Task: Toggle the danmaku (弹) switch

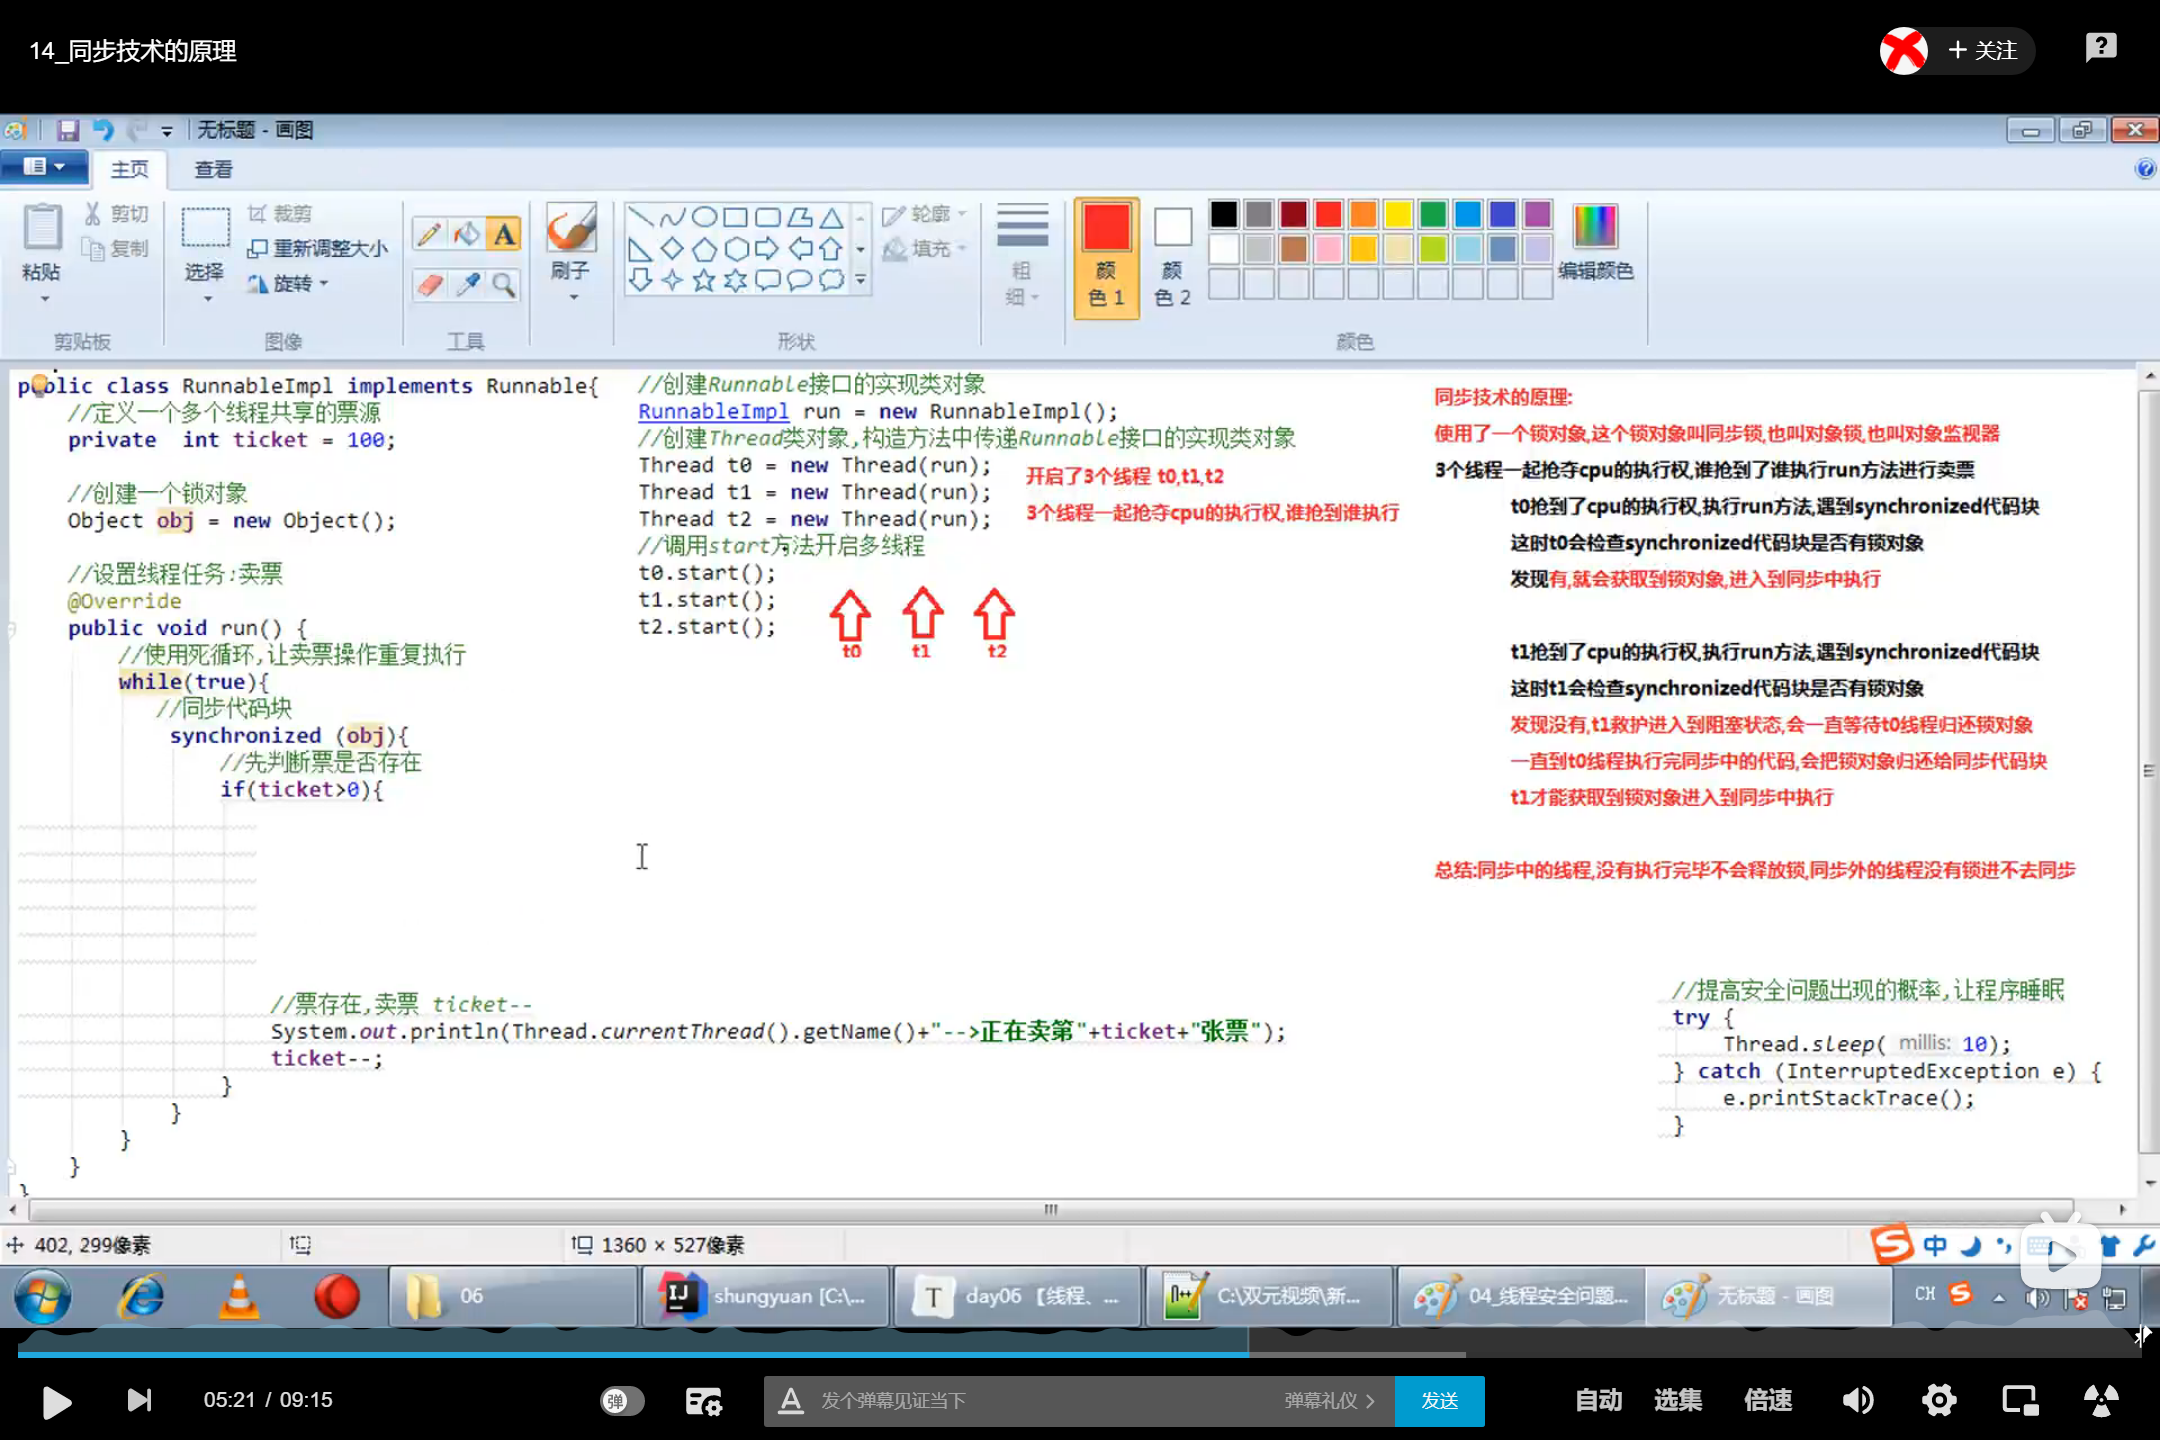Action: tap(621, 1401)
